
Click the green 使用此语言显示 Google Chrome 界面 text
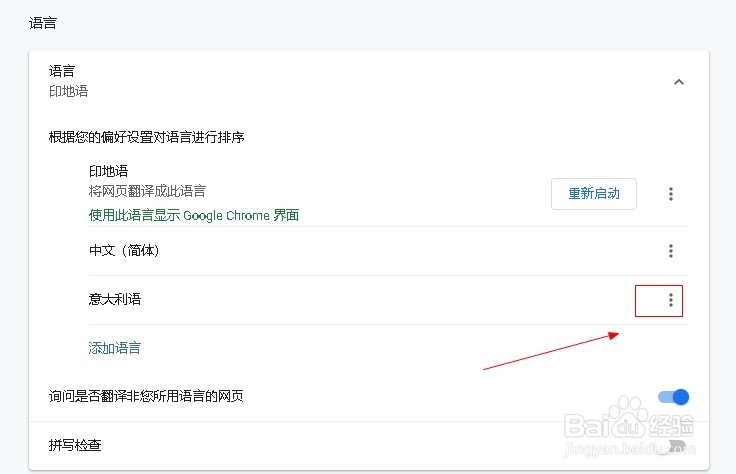(x=194, y=215)
